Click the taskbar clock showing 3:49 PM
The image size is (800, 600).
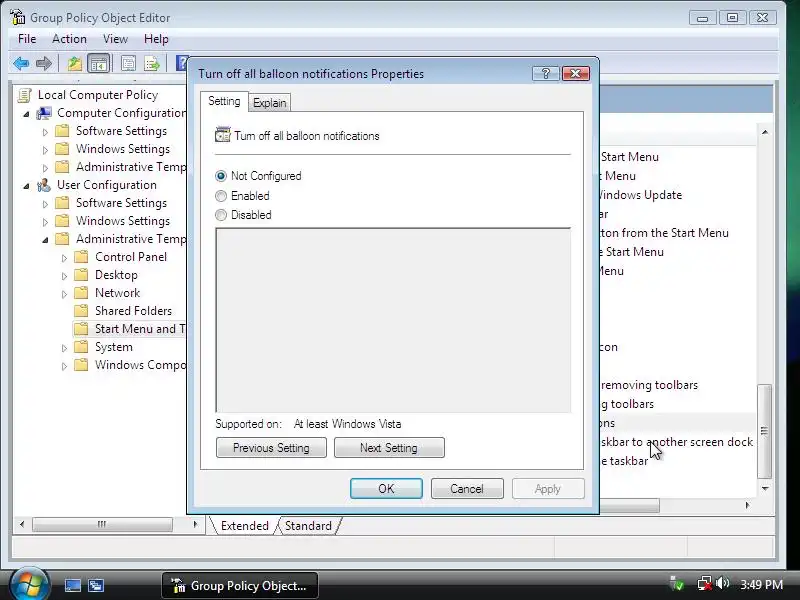[x=761, y=584]
